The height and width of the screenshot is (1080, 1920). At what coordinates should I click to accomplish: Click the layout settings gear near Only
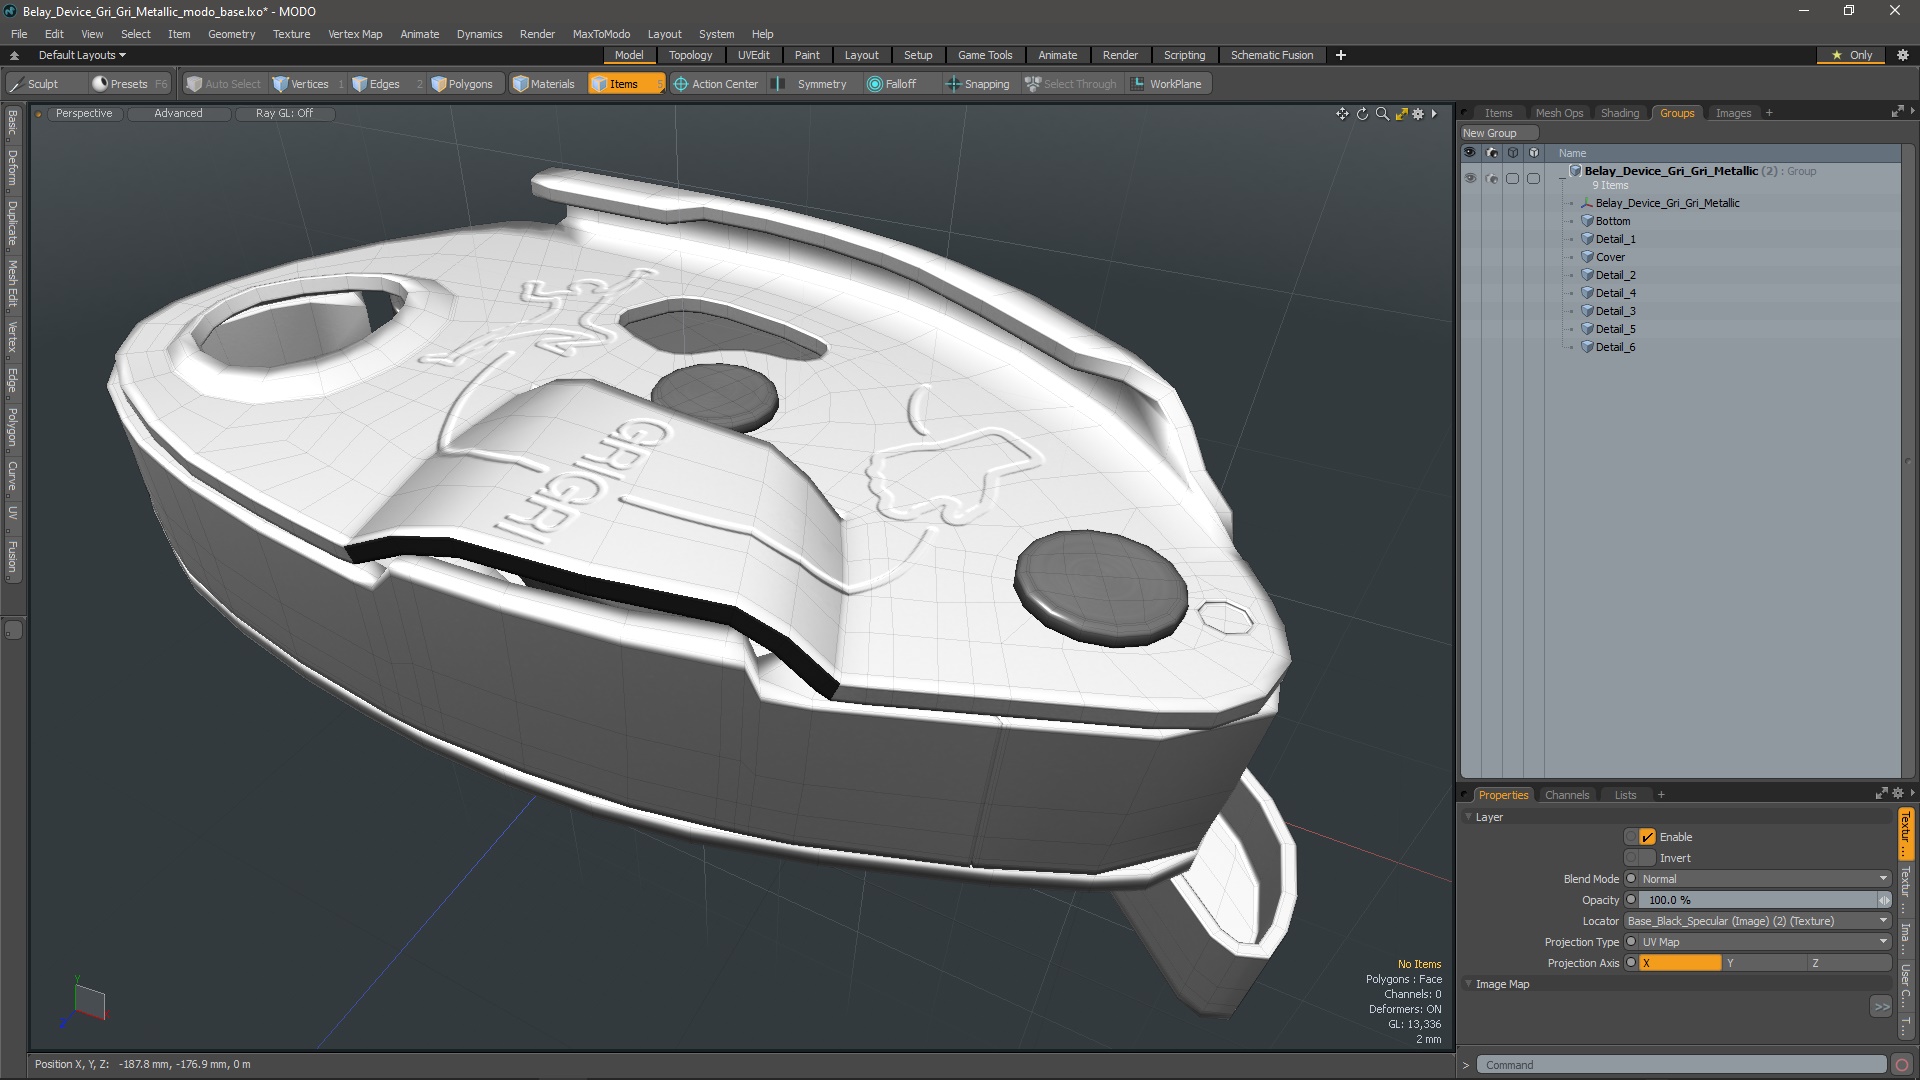point(1903,55)
